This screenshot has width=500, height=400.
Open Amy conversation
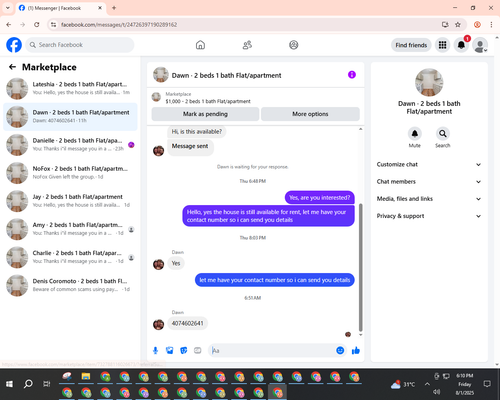coord(70,229)
